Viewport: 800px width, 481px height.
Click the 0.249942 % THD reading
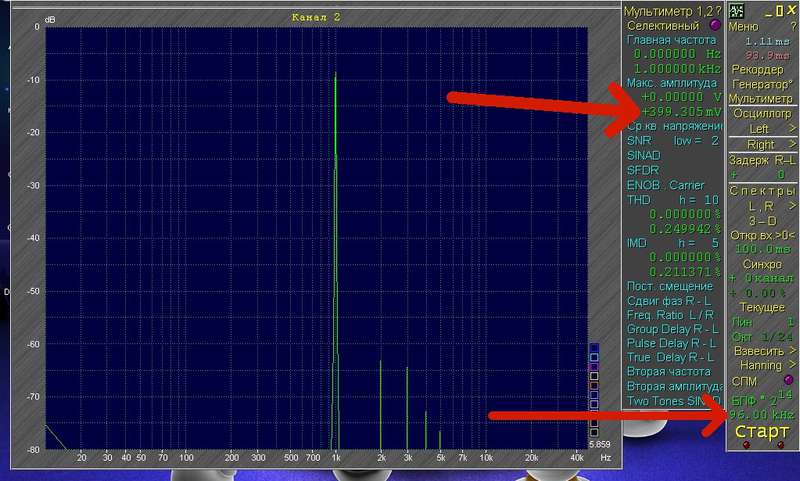pyautogui.click(x=685, y=229)
